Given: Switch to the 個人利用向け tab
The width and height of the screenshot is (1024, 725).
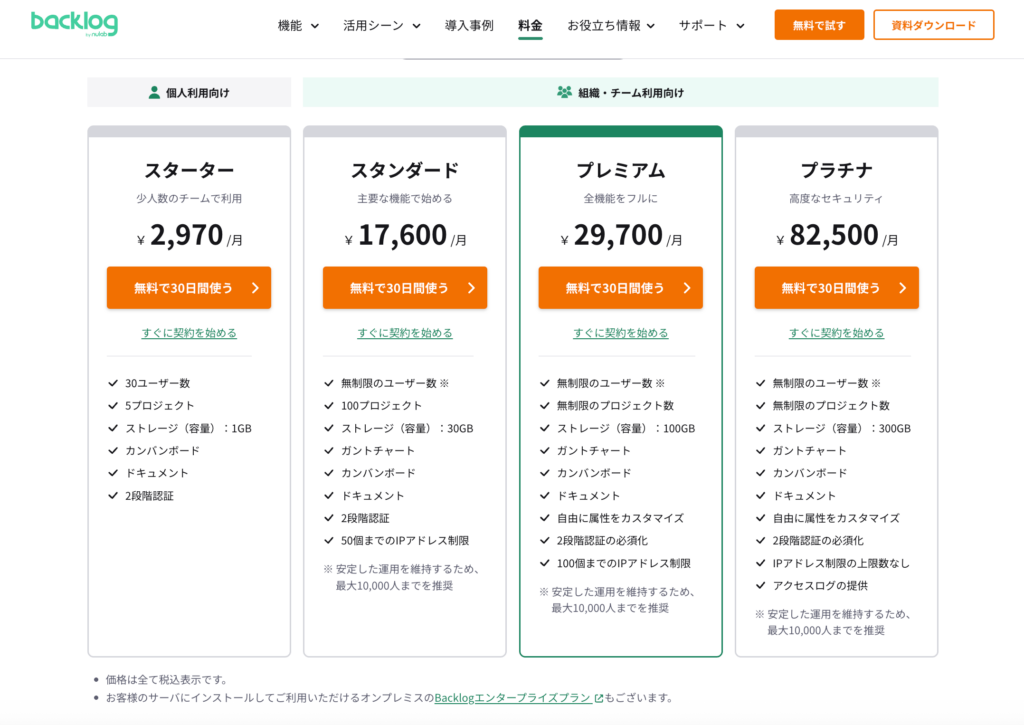Looking at the screenshot, I should click(189, 93).
